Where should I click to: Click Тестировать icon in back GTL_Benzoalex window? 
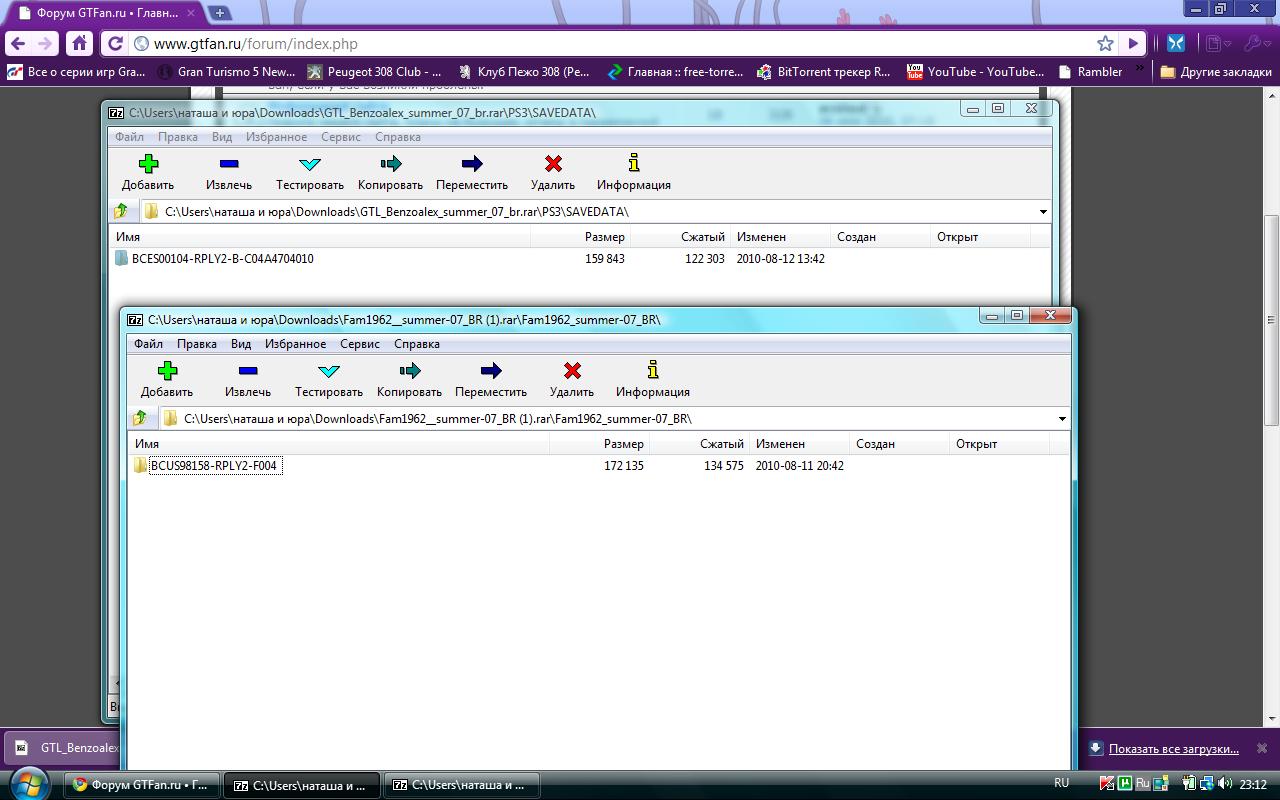pos(309,164)
